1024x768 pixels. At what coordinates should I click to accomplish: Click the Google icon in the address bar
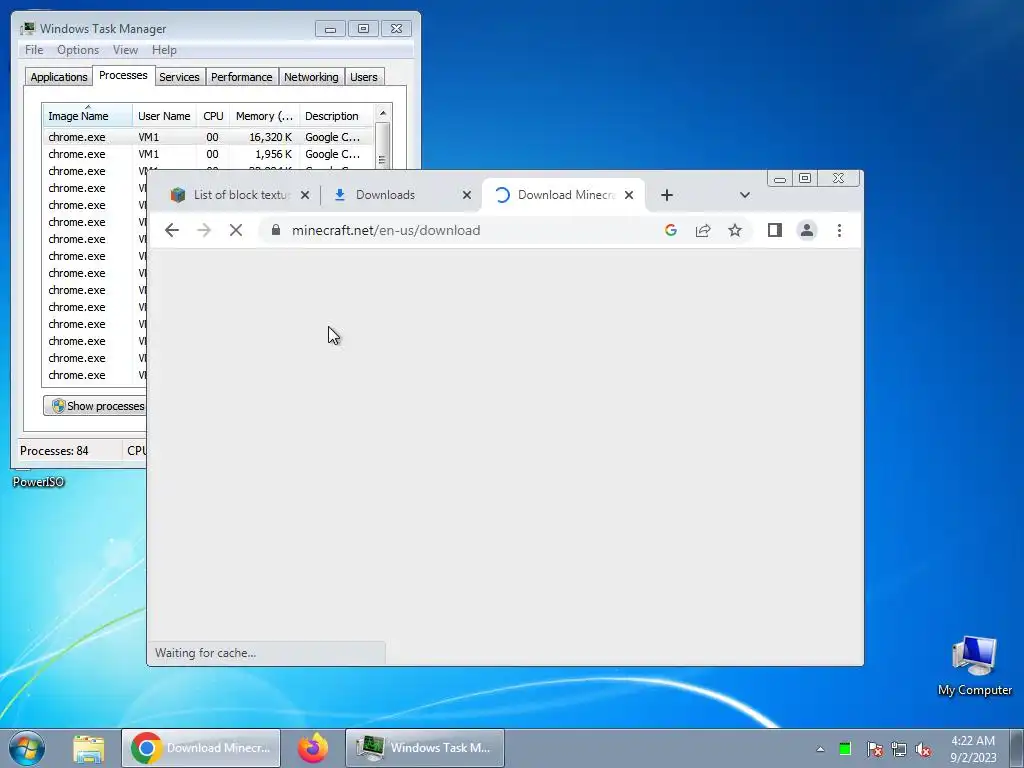pyautogui.click(x=671, y=230)
